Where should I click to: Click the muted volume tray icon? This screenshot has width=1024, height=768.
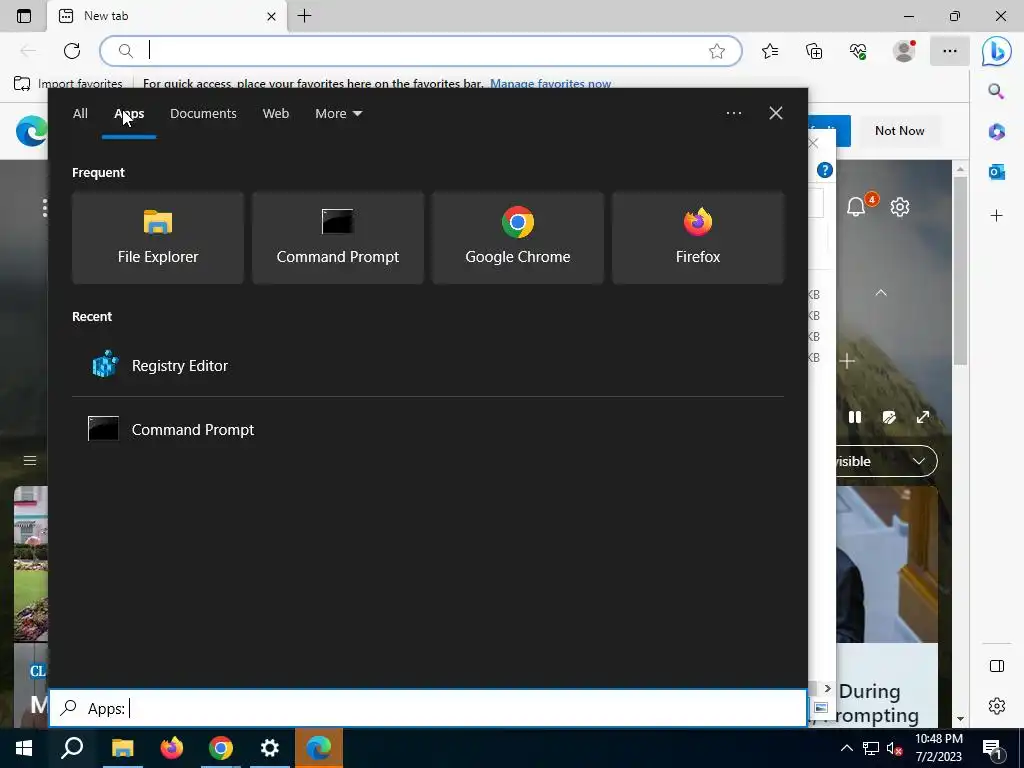894,748
